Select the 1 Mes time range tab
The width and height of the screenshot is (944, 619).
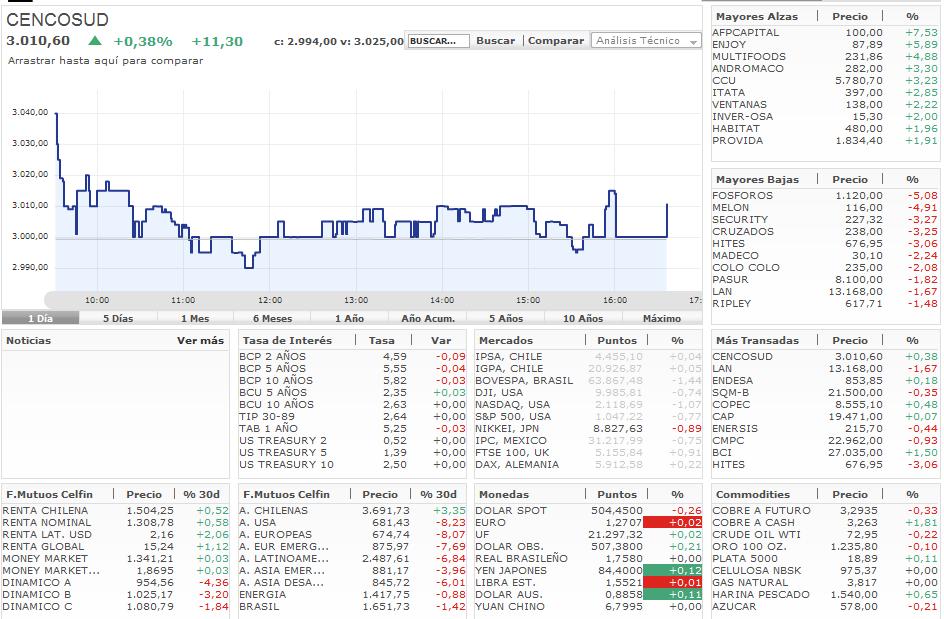coord(195,318)
